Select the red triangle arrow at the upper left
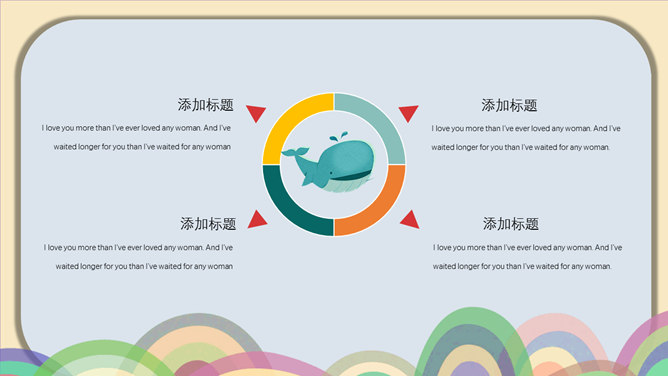The height and width of the screenshot is (376, 668). click(x=256, y=113)
